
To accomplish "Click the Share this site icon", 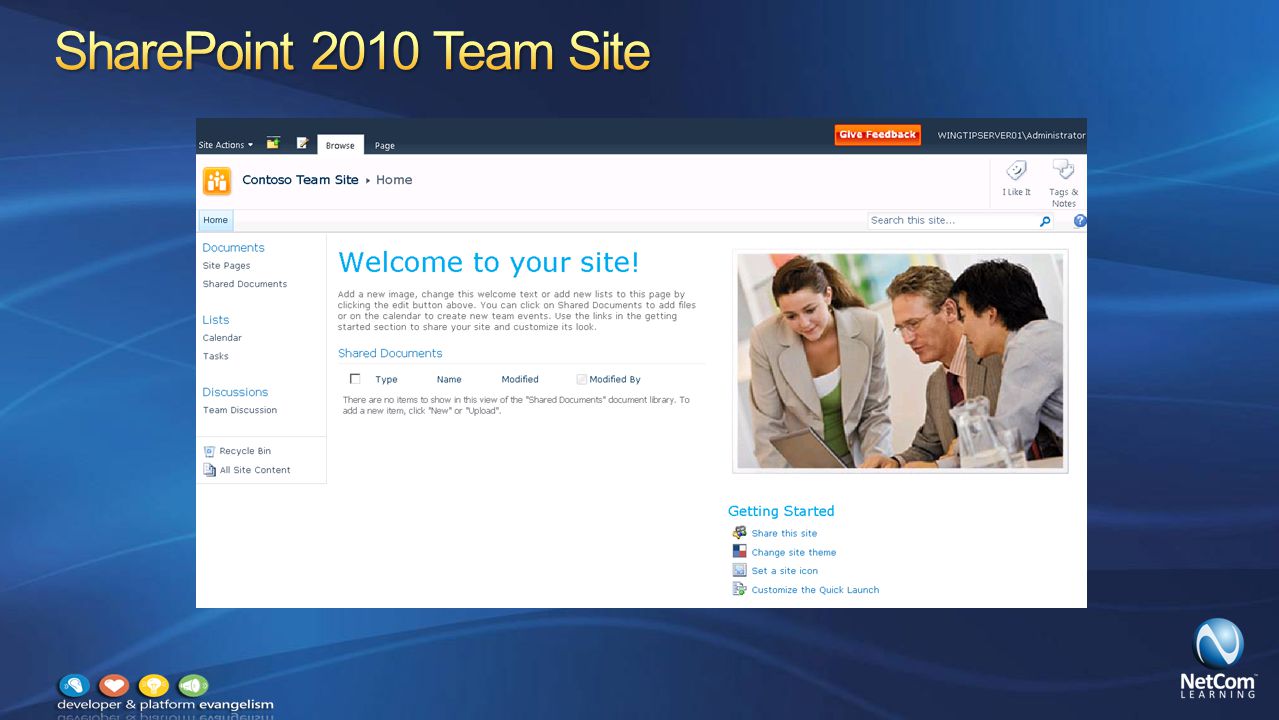I will point(739,533).
